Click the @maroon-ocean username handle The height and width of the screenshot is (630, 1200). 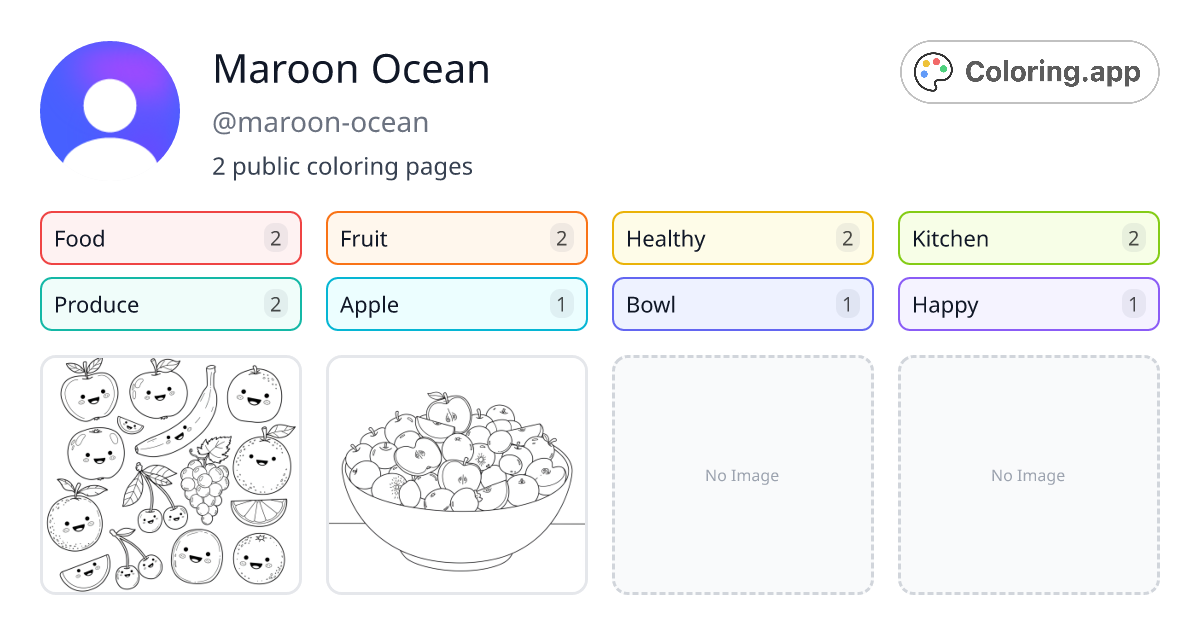tap(320, 123)
